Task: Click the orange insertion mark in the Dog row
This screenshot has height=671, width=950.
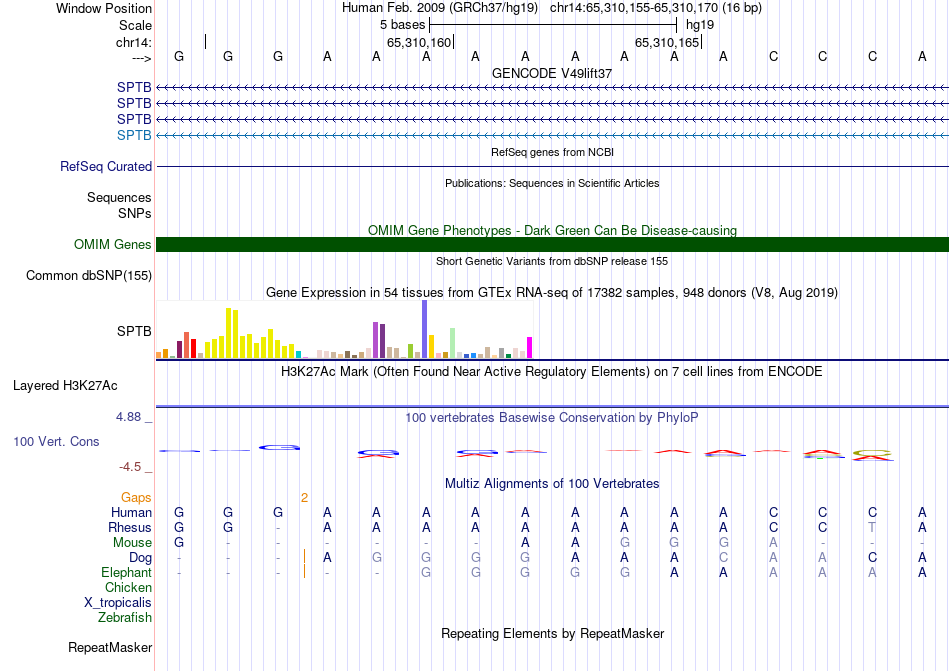Action: click(x=304, y=557)
